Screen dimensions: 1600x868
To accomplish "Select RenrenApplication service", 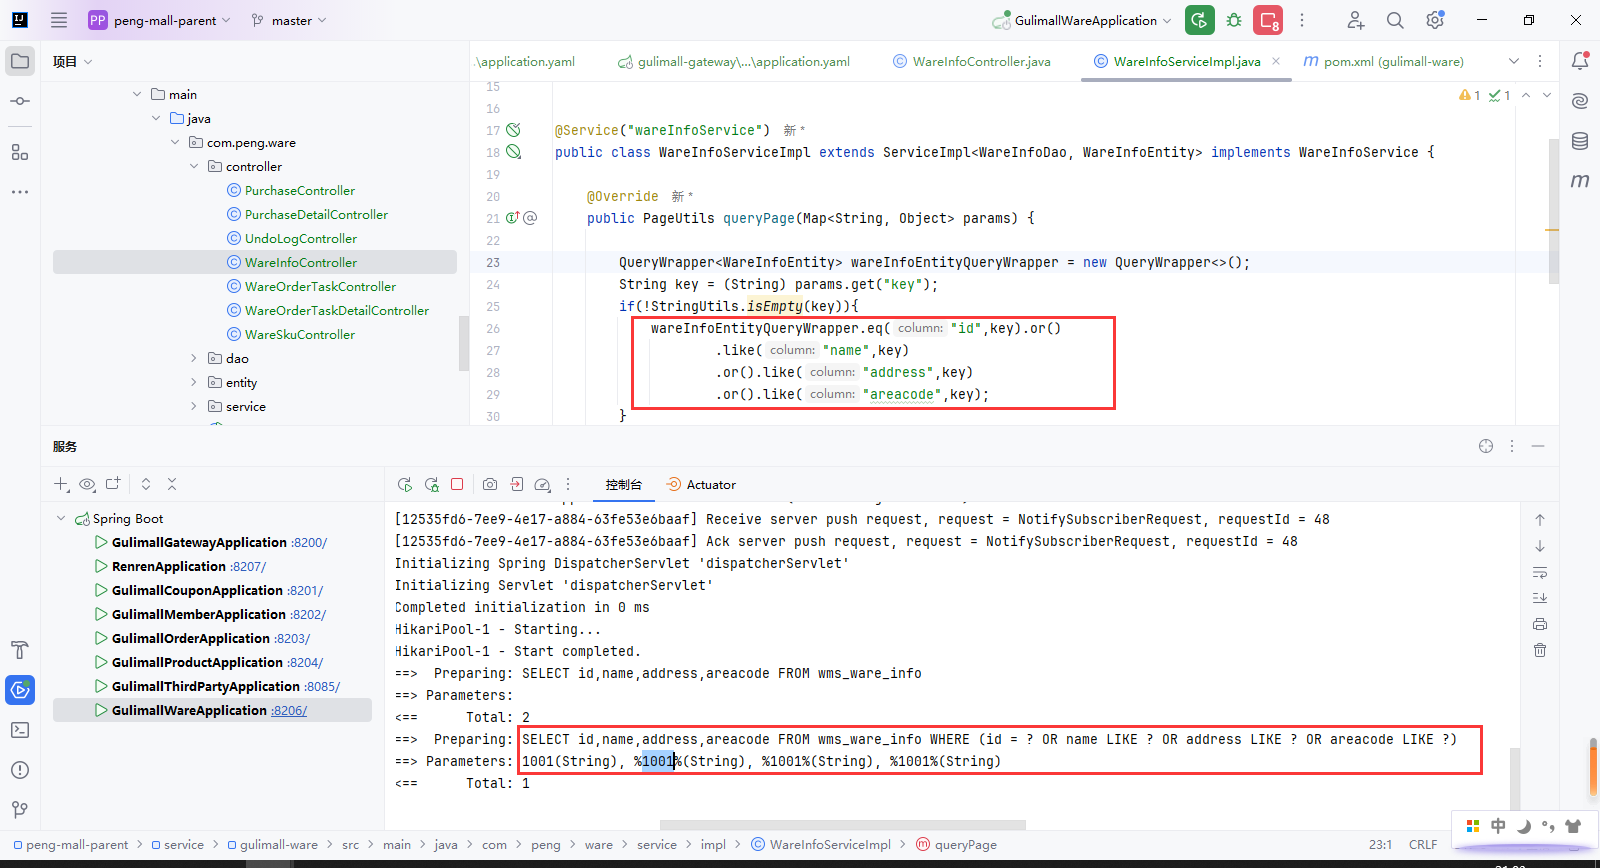I will pos(169,566).
